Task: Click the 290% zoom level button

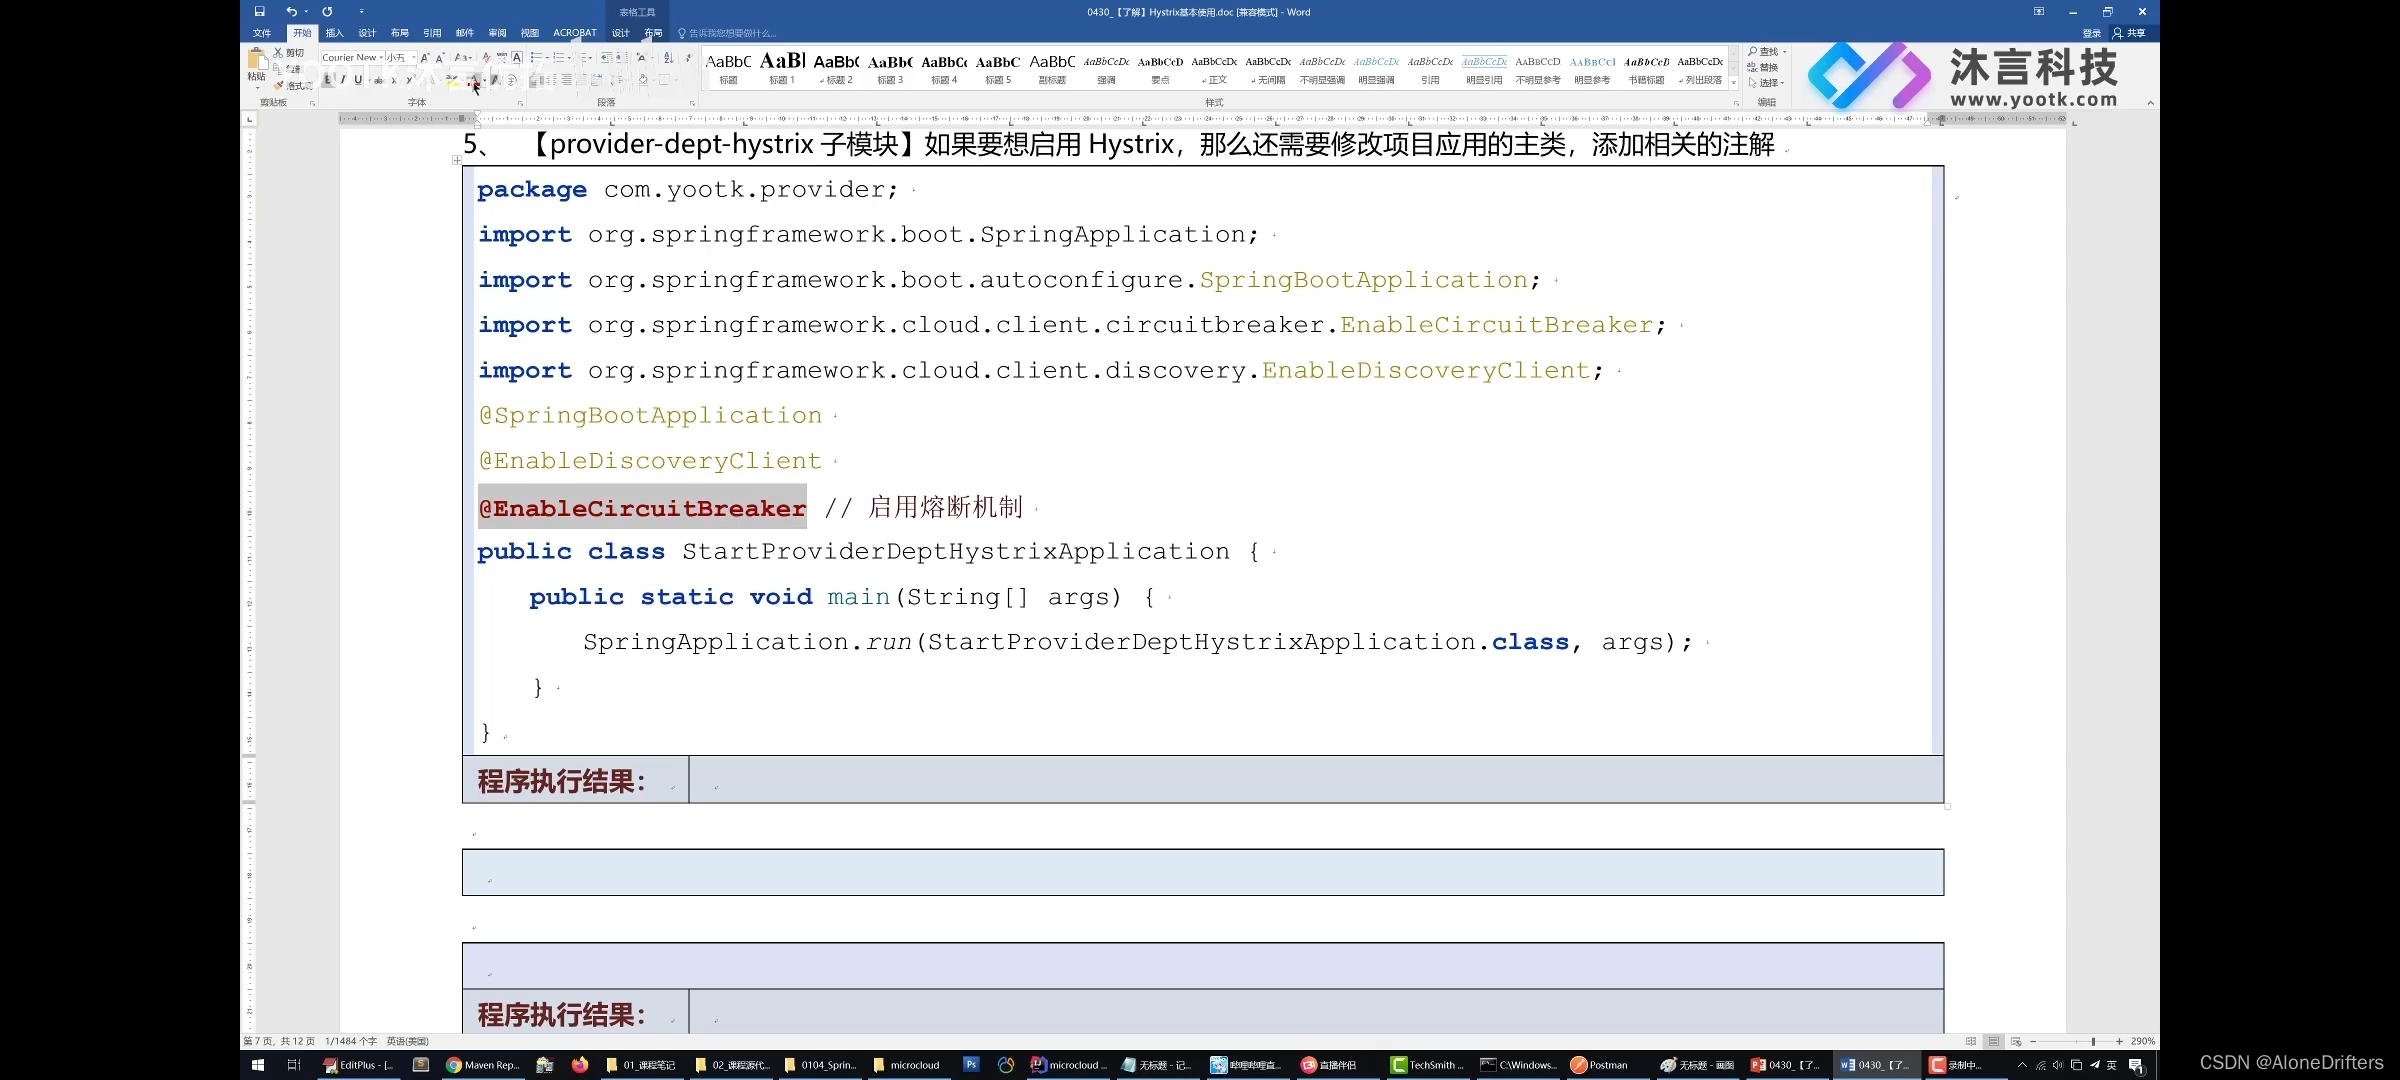Action: [x=2143, y=1041]
